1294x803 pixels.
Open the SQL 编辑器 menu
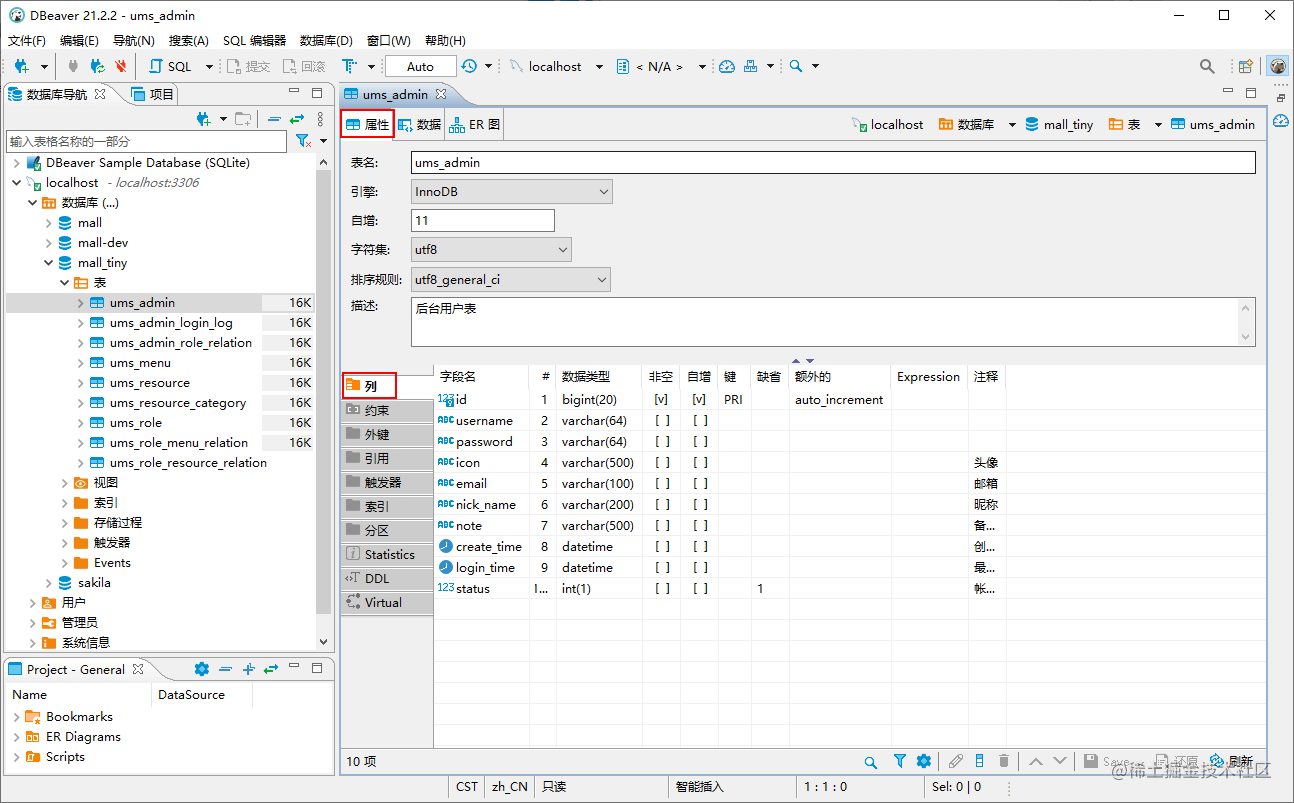point(254,41)
